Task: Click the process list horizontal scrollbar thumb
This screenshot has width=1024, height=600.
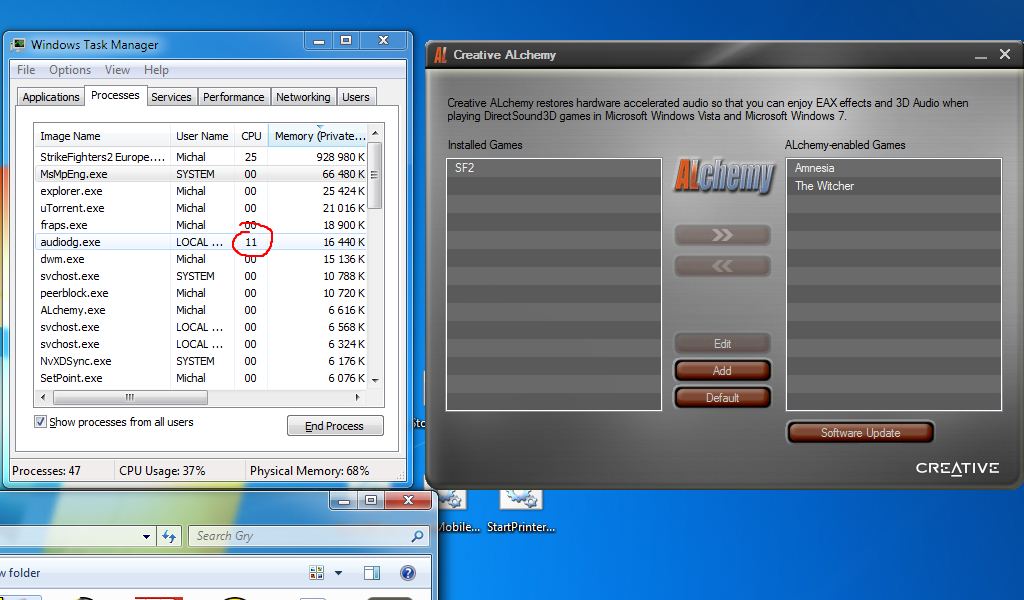Action: point(130,397)
